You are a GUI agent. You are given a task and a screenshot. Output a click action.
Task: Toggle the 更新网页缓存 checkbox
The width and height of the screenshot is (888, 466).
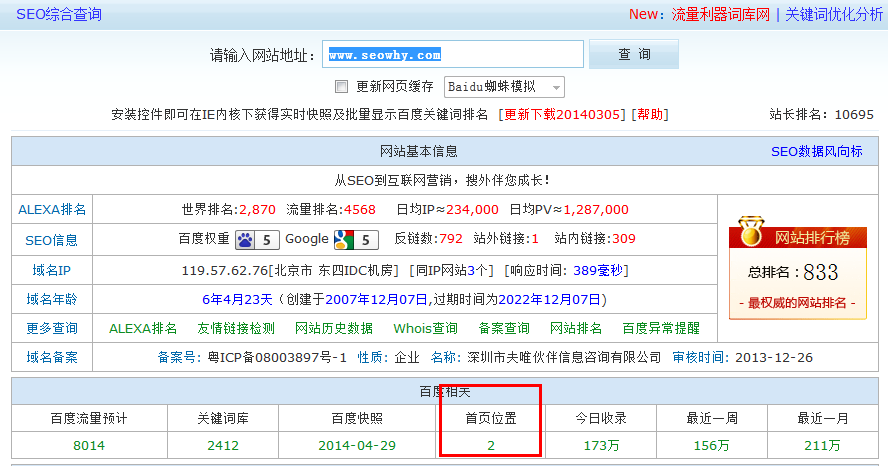pyautogui.click(x=341, y=86)
